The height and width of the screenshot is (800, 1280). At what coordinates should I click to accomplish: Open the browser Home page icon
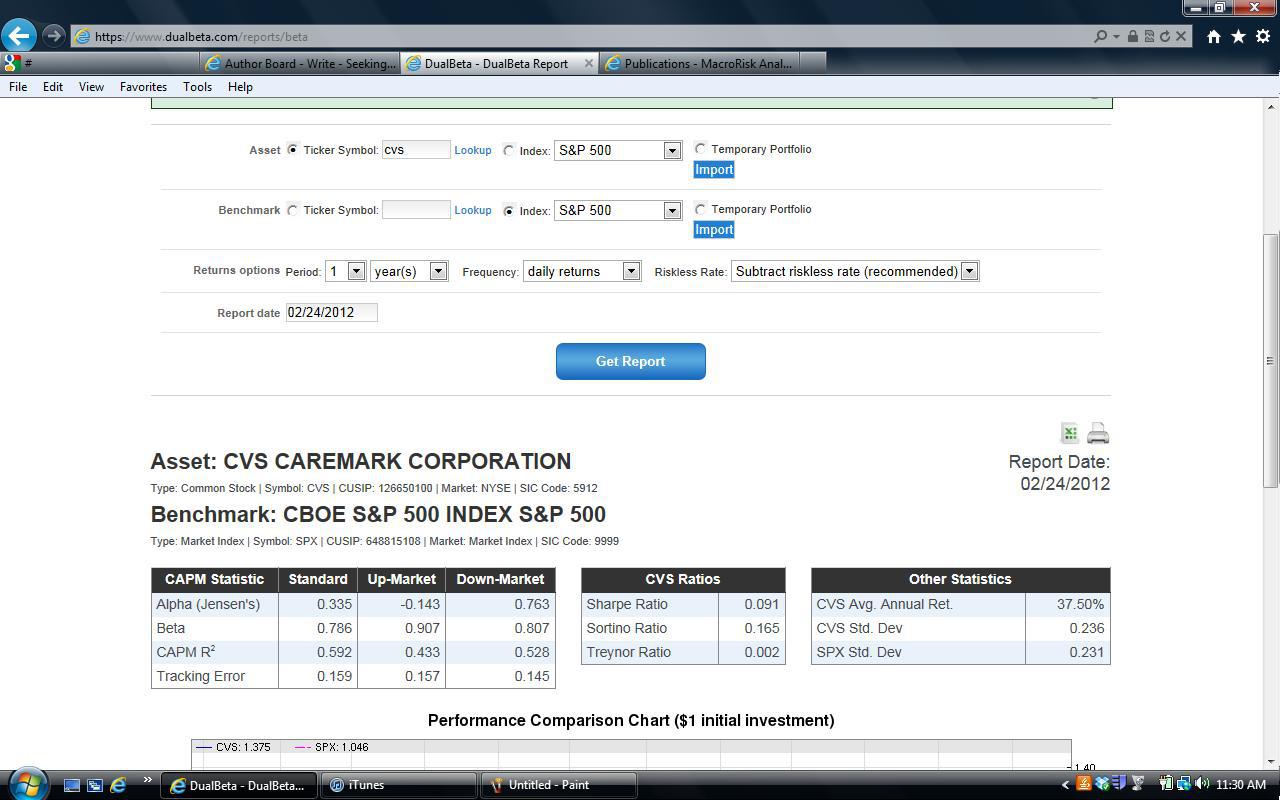click(x=1213, y=36)
